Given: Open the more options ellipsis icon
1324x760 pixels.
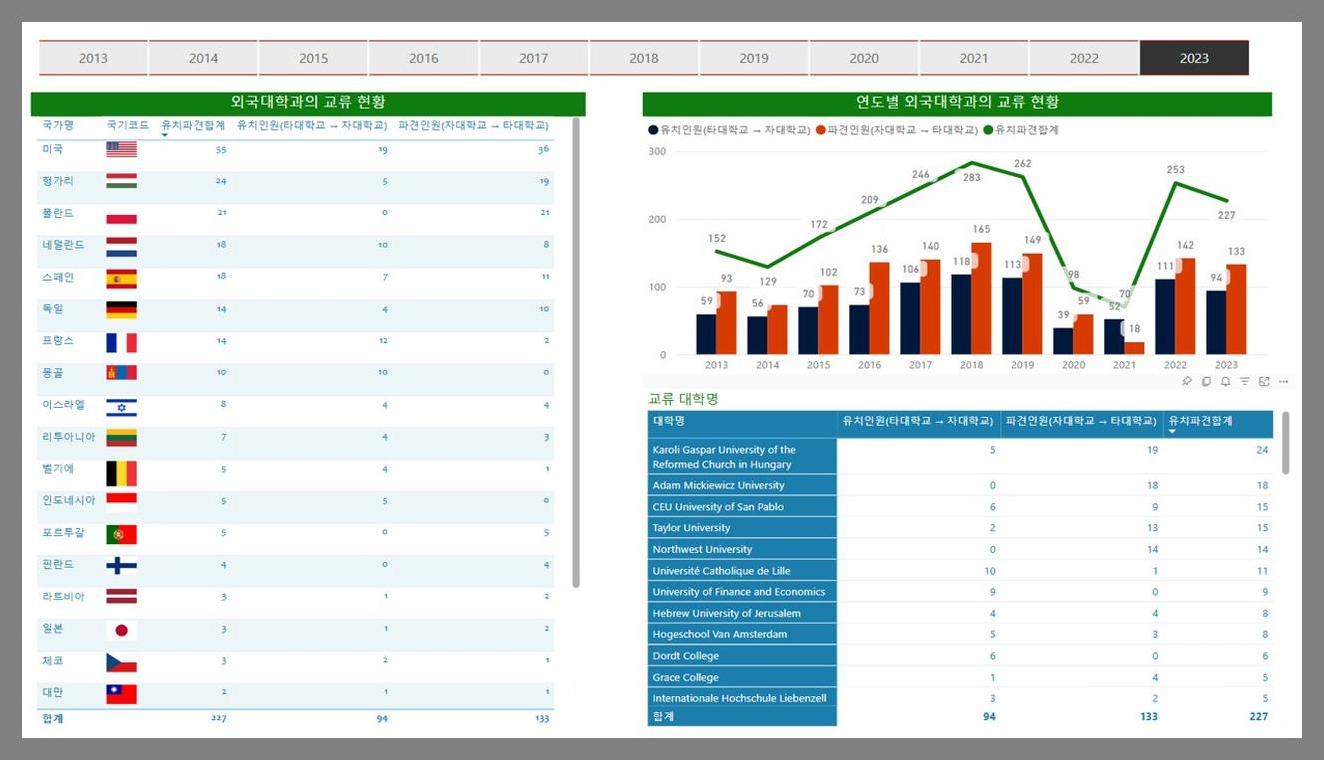Looking at the screenshot, I should coord(1284,381).
